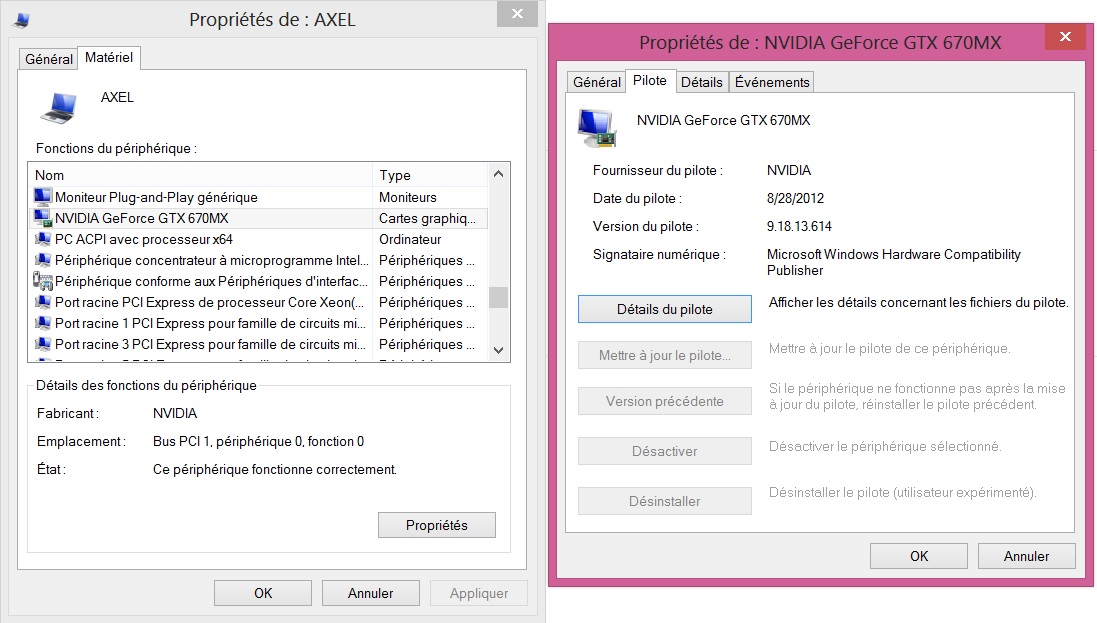Open the Détails tab
This screenshot has width=1097, height=623.
click(x=702, y=82)
